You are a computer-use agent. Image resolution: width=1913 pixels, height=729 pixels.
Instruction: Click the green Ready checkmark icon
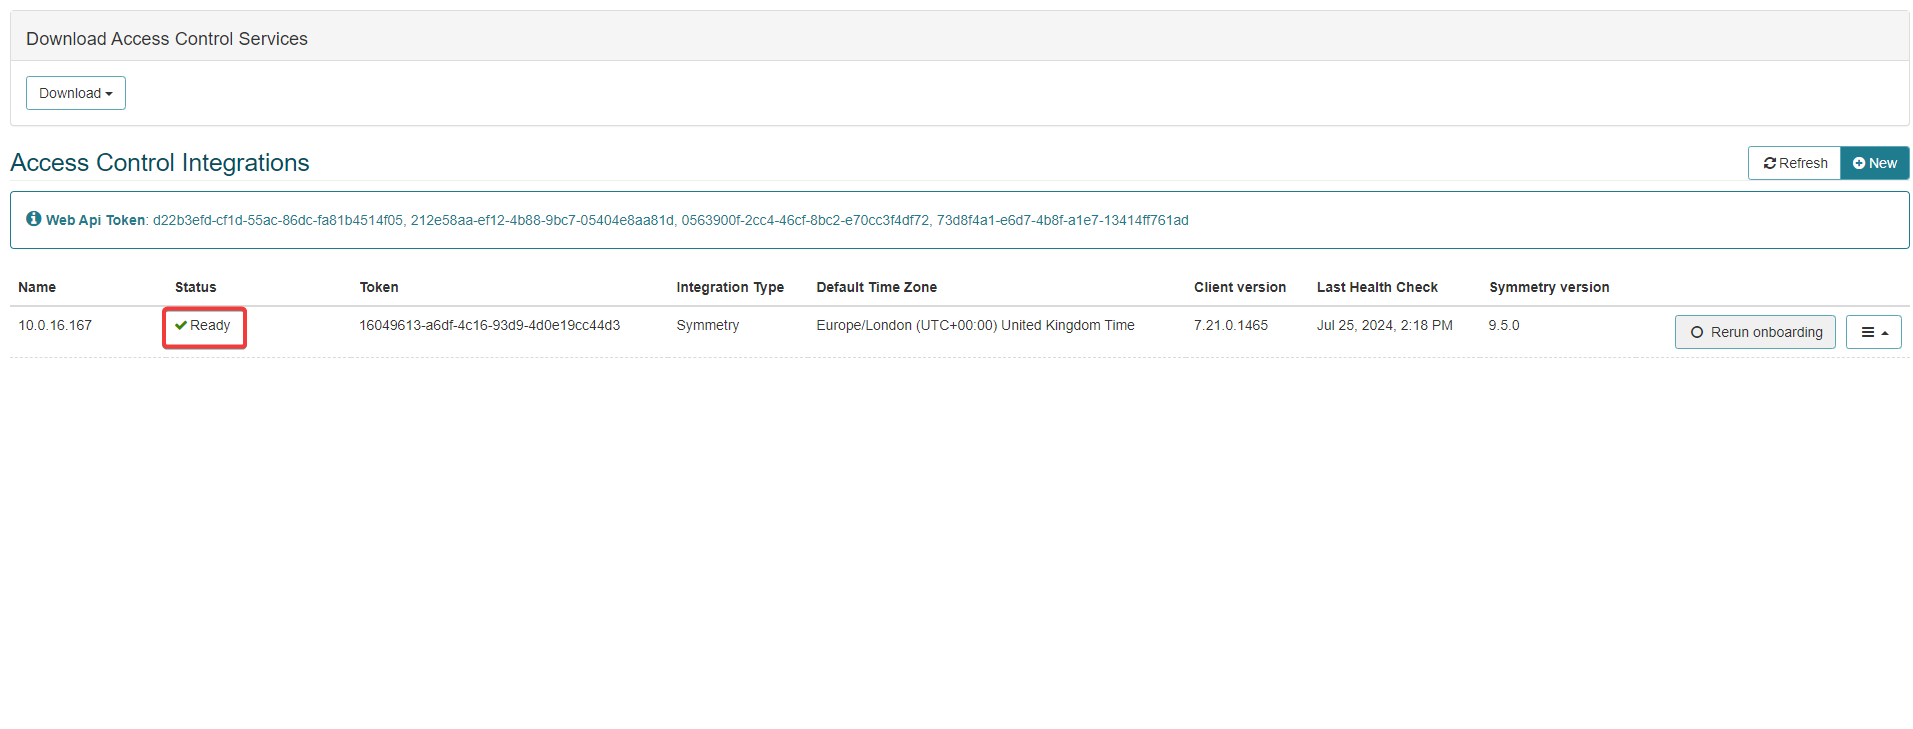click(181, 325)
